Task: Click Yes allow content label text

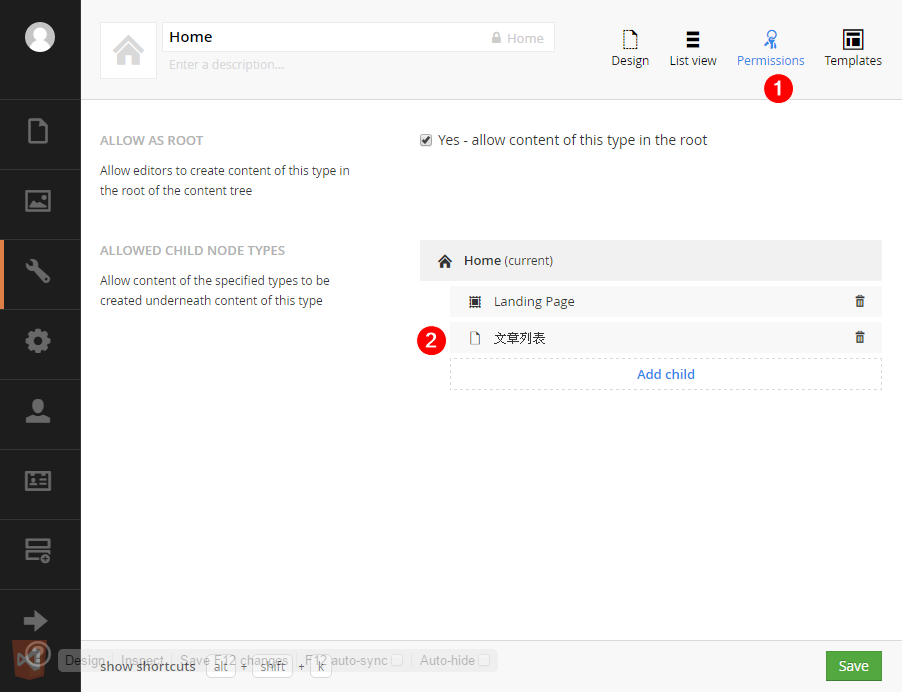Action: pyautogui.click(x=572, y=140)
